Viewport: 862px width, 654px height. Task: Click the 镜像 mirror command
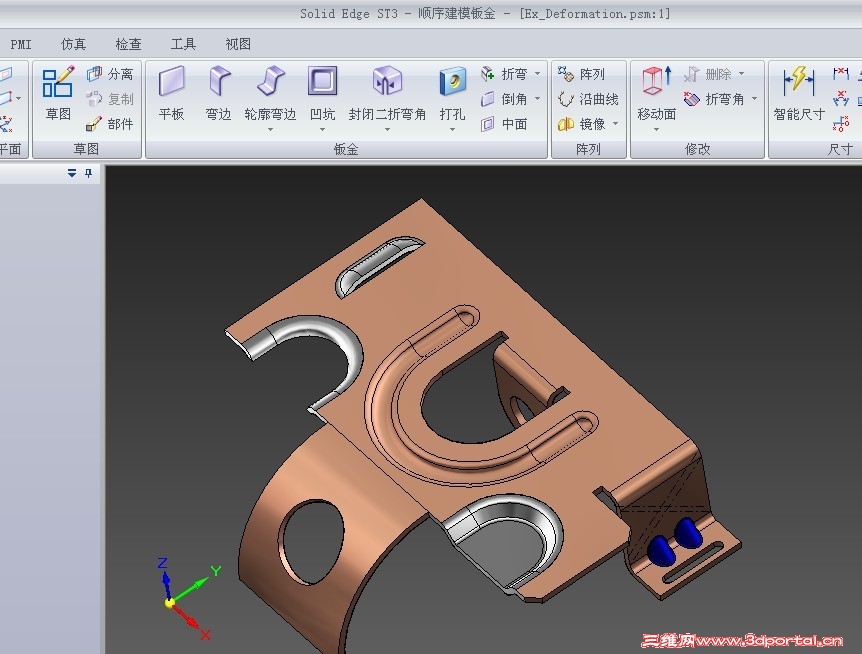(581, 124)
